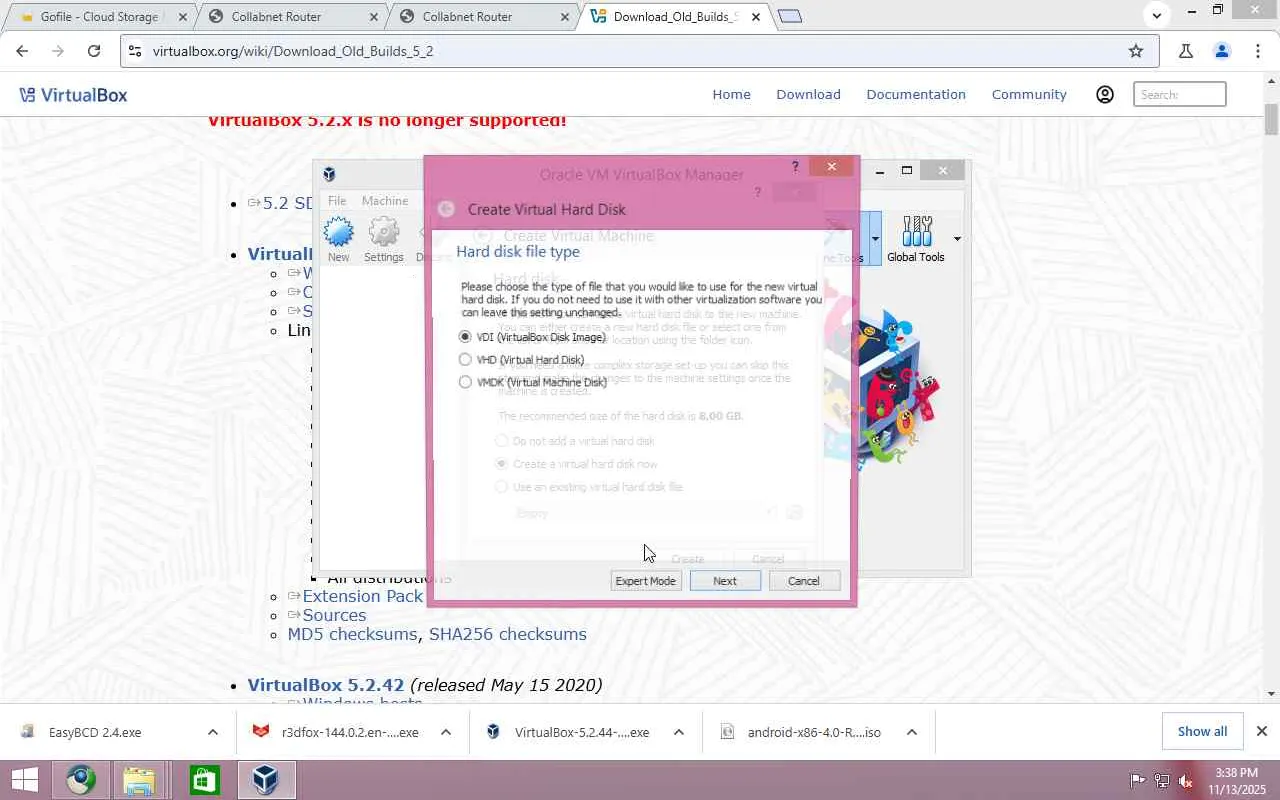Expand options for EasyBCD 2.4.exe download

pos(212,732)
